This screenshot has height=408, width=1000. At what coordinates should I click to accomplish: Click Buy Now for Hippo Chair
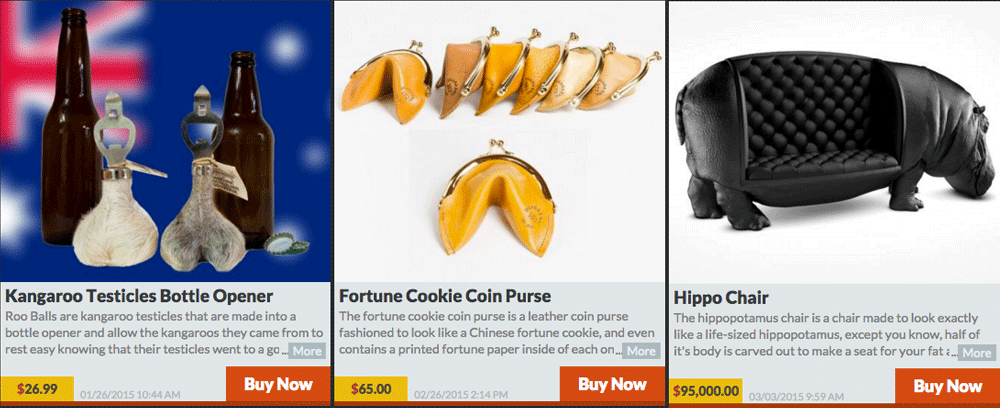click(947, 386)
